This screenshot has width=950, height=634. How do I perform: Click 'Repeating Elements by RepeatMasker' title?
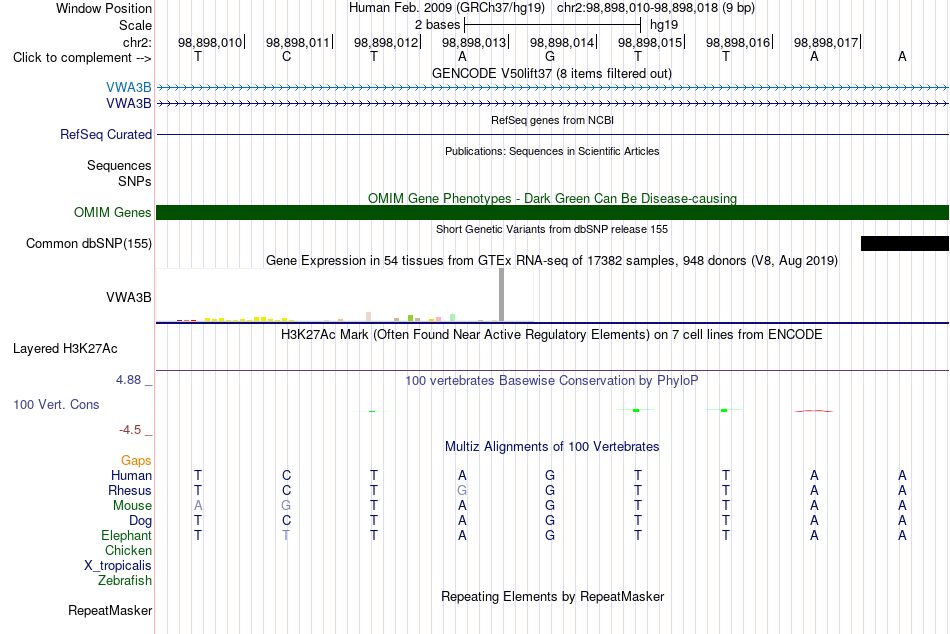pos(552,596)
